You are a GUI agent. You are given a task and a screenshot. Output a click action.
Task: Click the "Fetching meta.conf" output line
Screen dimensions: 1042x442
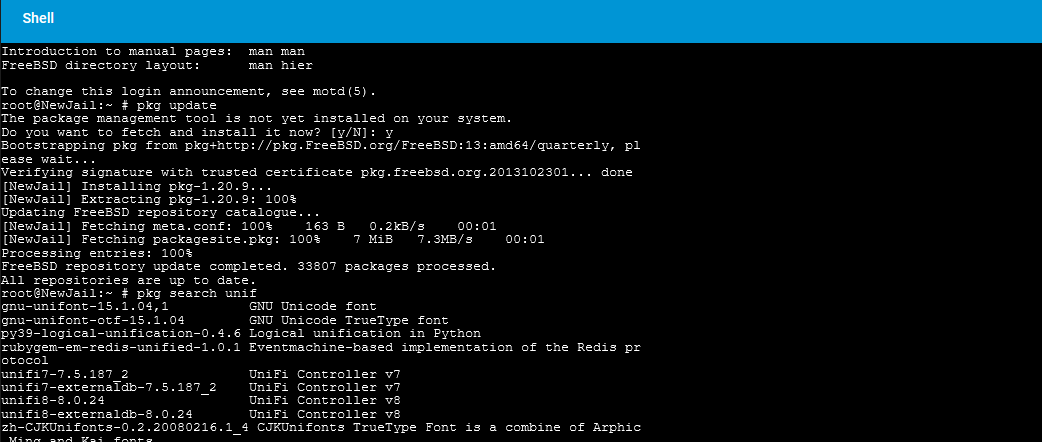pos(248,226)
